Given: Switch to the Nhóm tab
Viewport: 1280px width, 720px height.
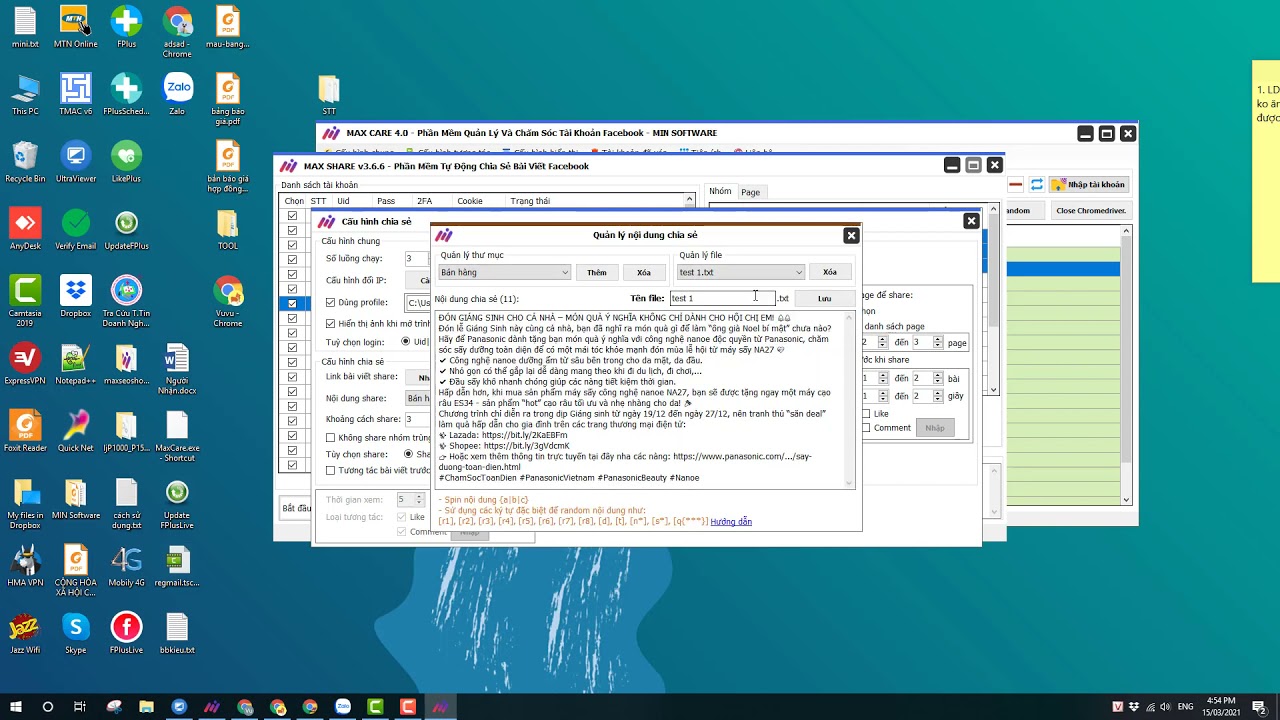Looking at the screenshot, I should click(720, 191).
